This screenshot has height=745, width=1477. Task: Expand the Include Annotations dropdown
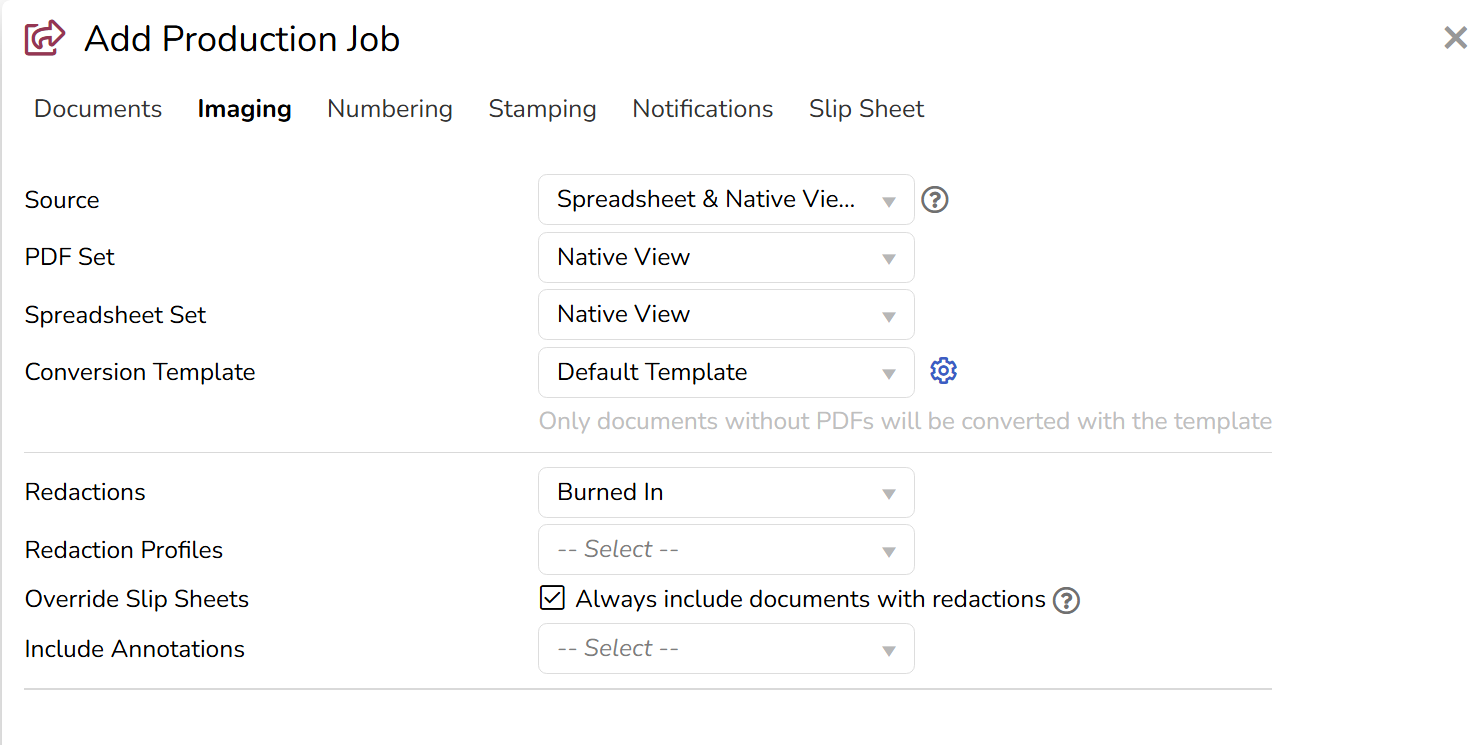tap(725, 649)
